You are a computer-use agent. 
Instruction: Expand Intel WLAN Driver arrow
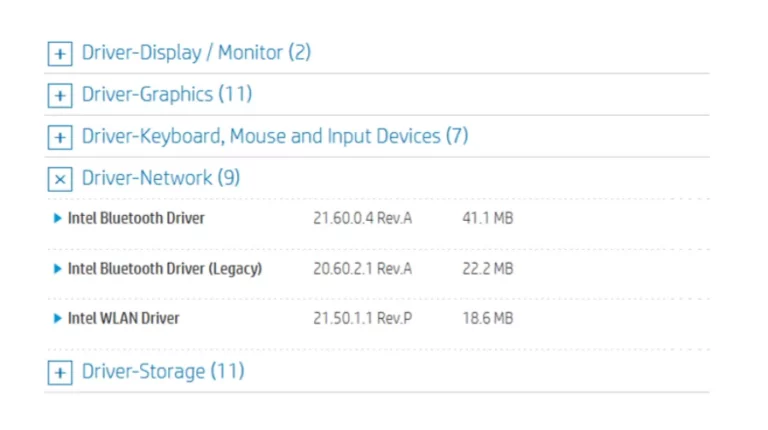(x=57, y=318)
